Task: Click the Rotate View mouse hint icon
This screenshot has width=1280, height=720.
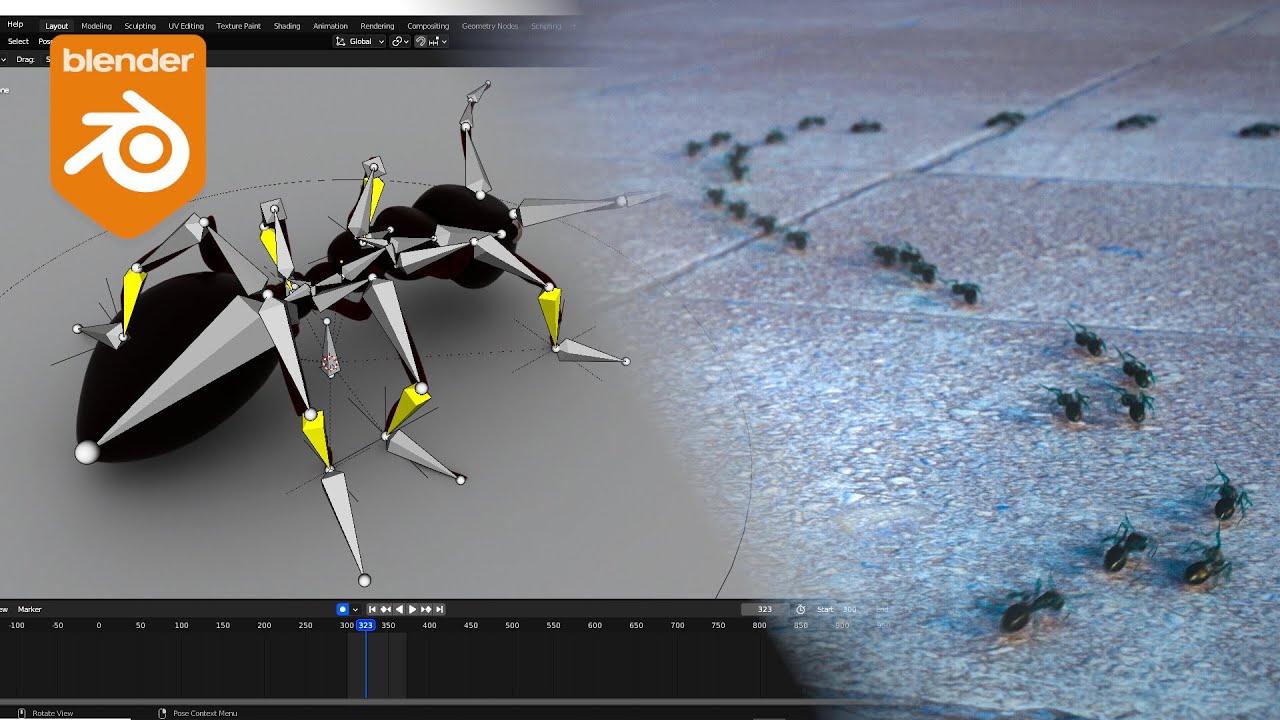Action: [x=21, y=713]
